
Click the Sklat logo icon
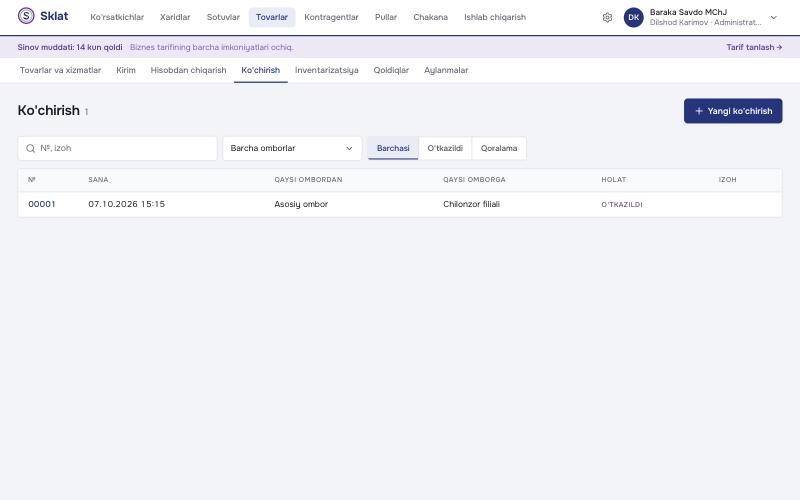tap(26, 16)
